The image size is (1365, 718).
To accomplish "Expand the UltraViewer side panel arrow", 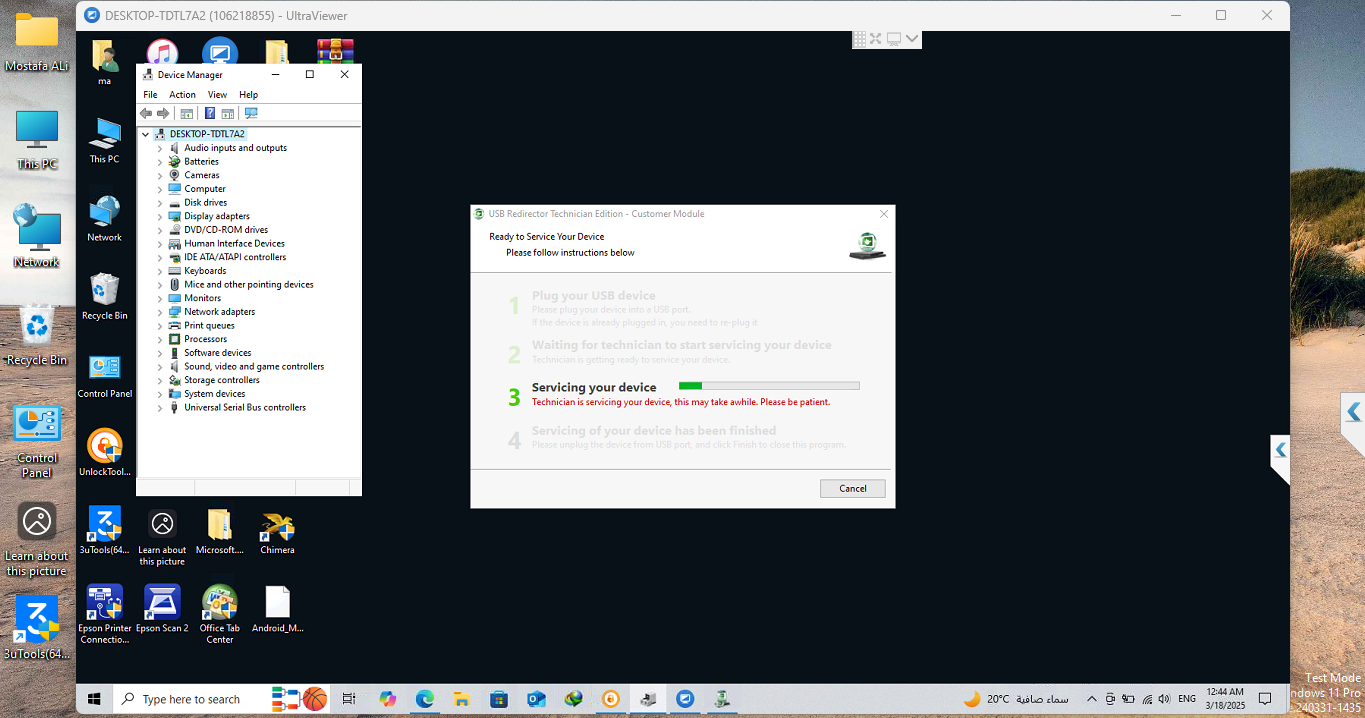I will click(1280, 450).
